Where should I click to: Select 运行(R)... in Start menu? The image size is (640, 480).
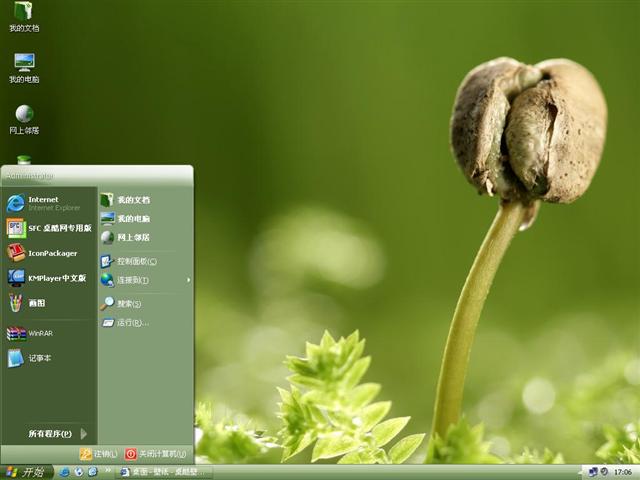tap(130, 322)
